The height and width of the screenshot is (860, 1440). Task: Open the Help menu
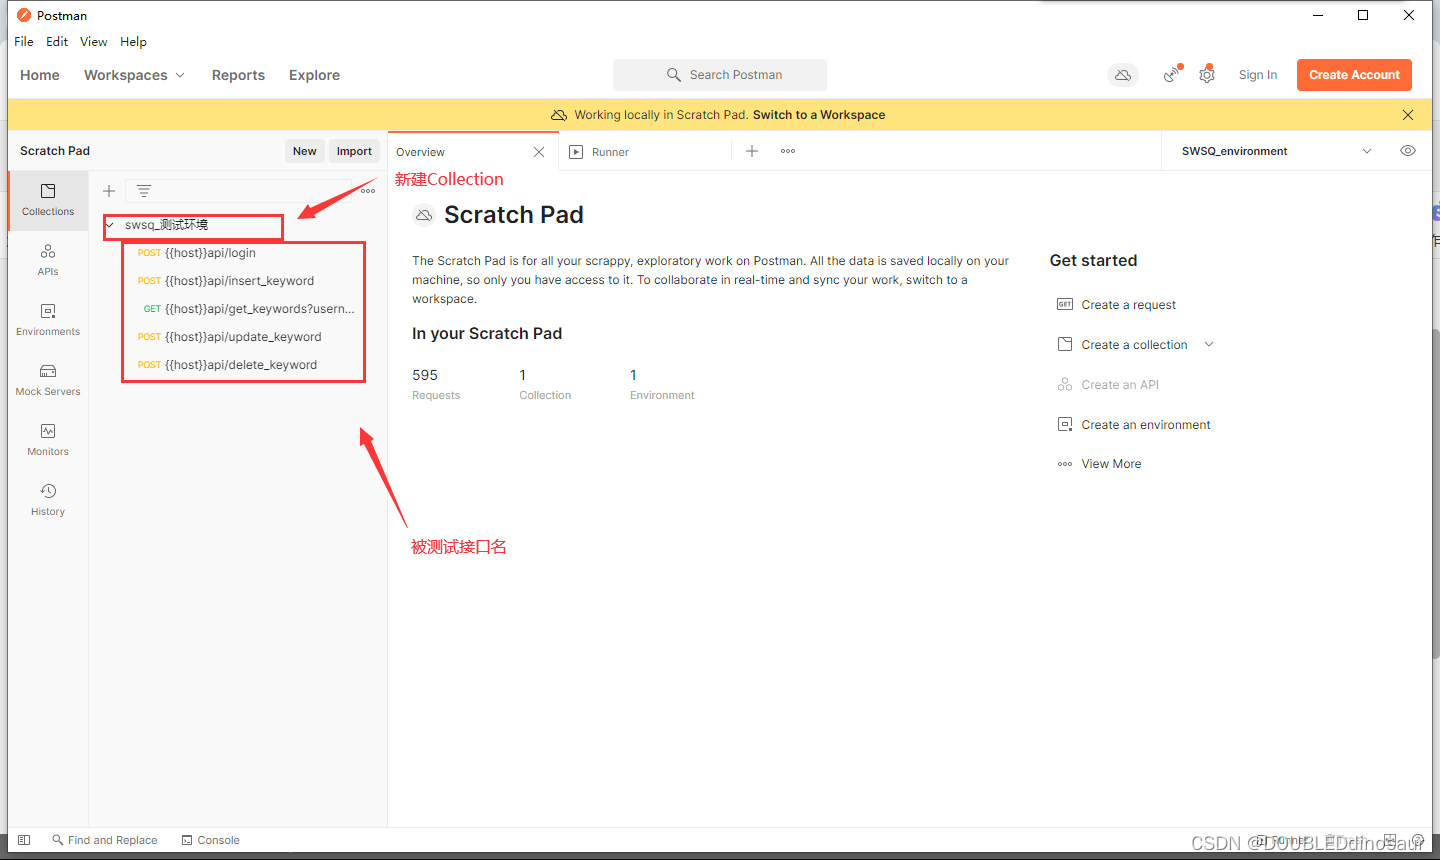[134, 42]
